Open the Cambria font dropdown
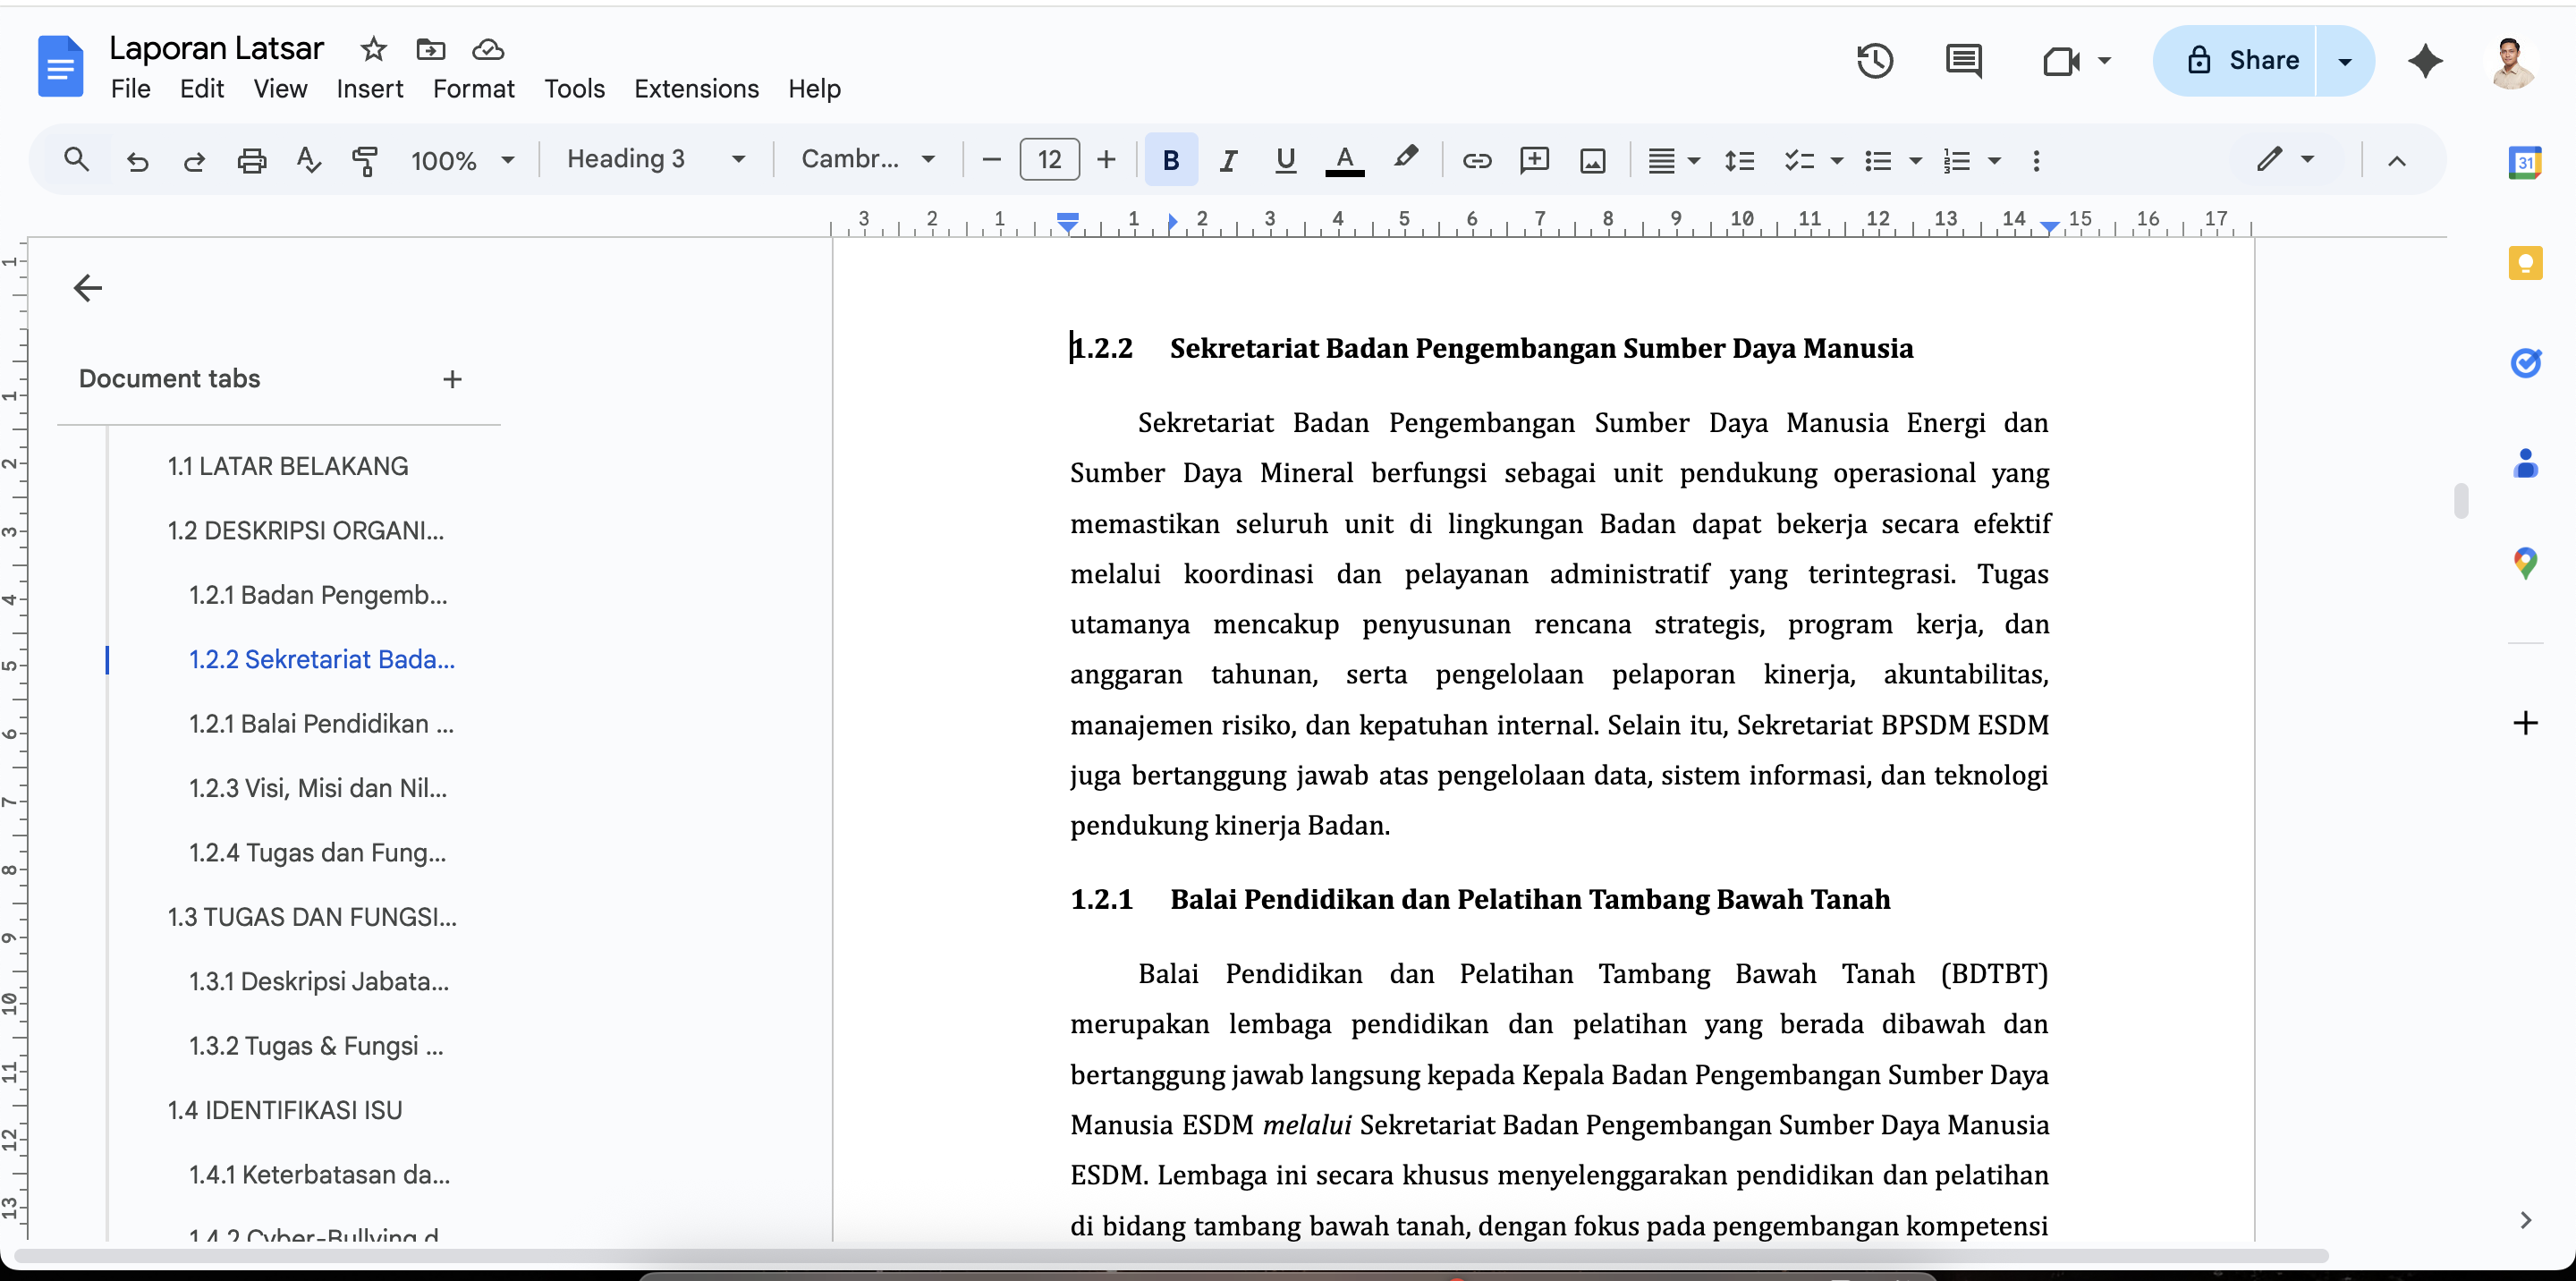2576x1281 pixels. 867,159
